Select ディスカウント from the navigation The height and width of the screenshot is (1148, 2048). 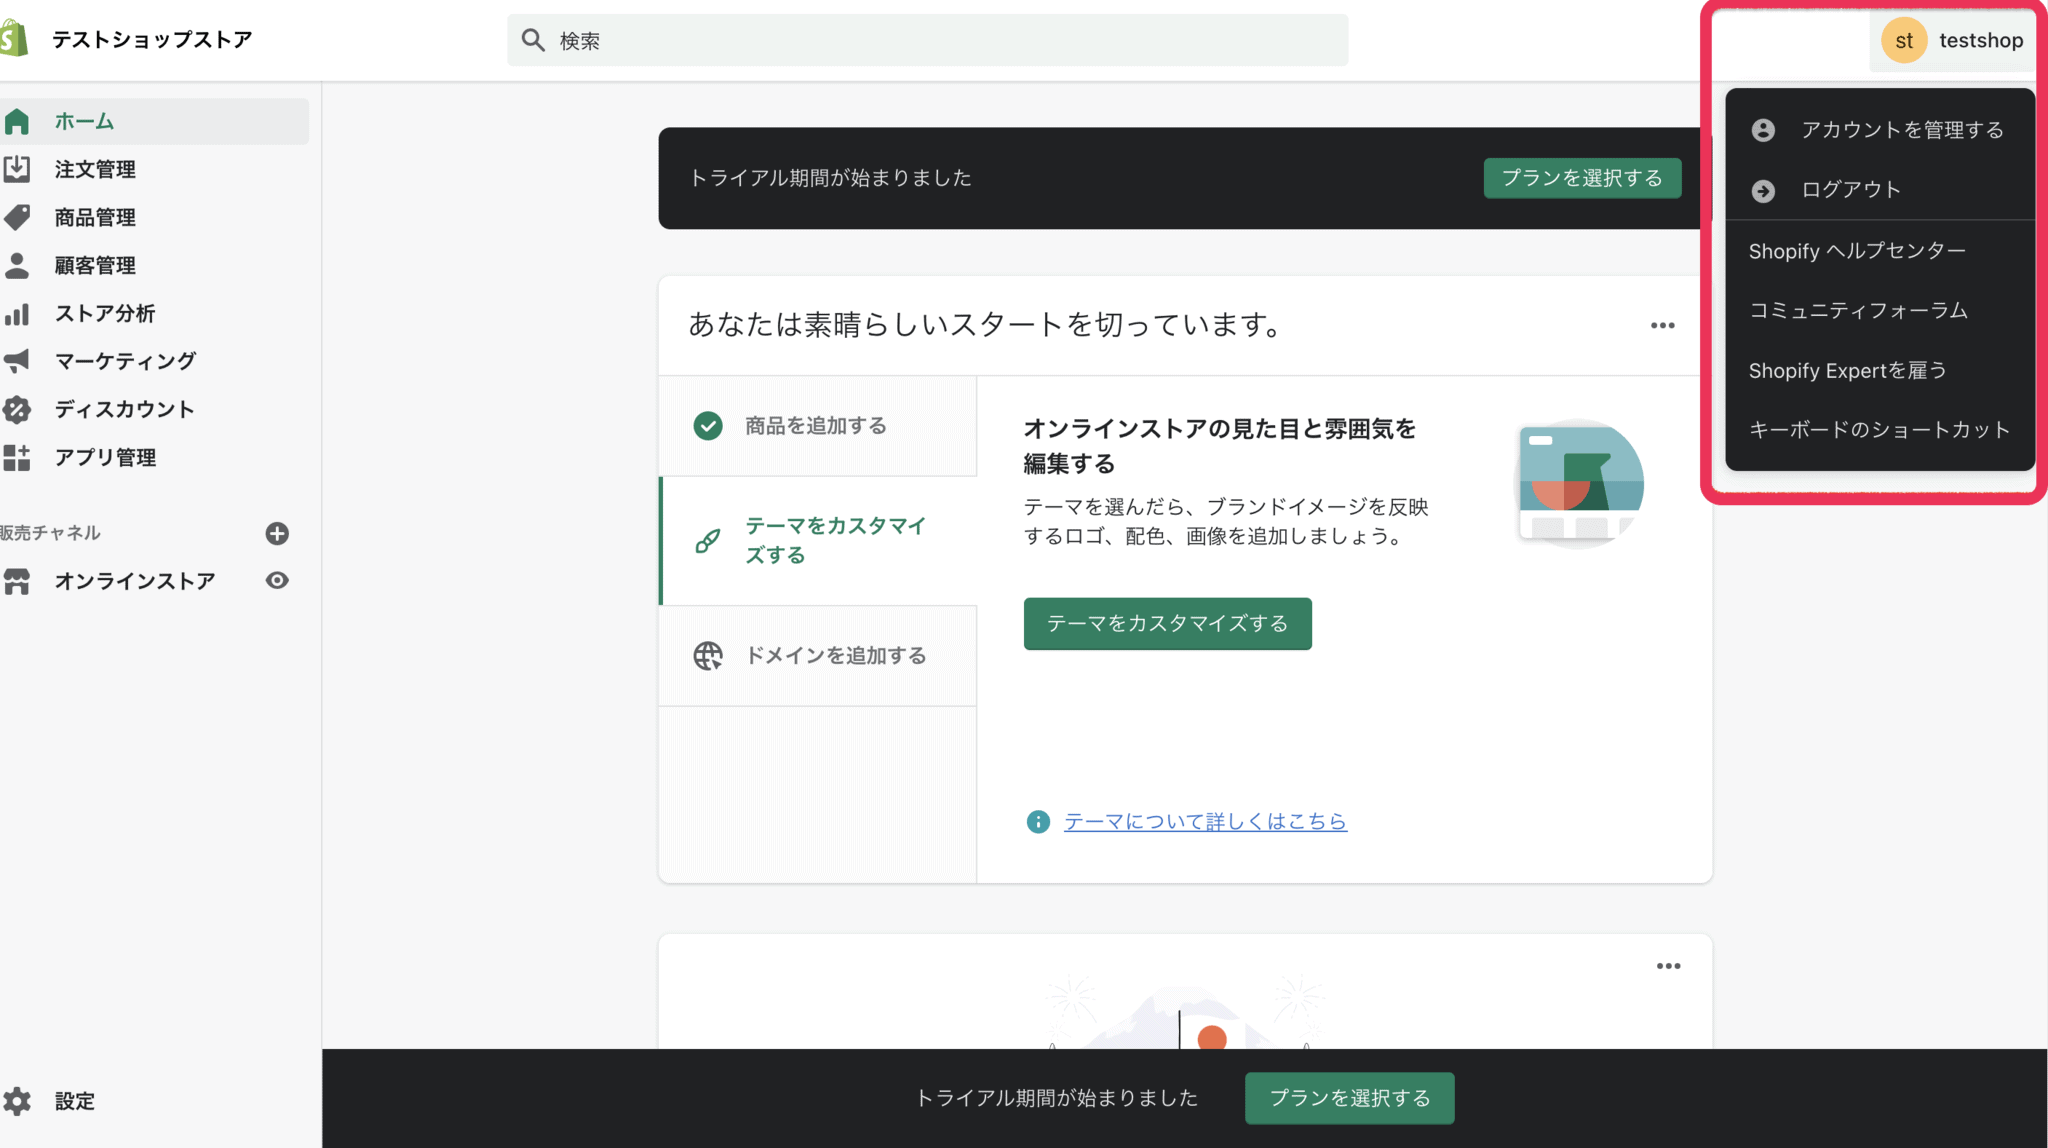[x=124, y=409]
